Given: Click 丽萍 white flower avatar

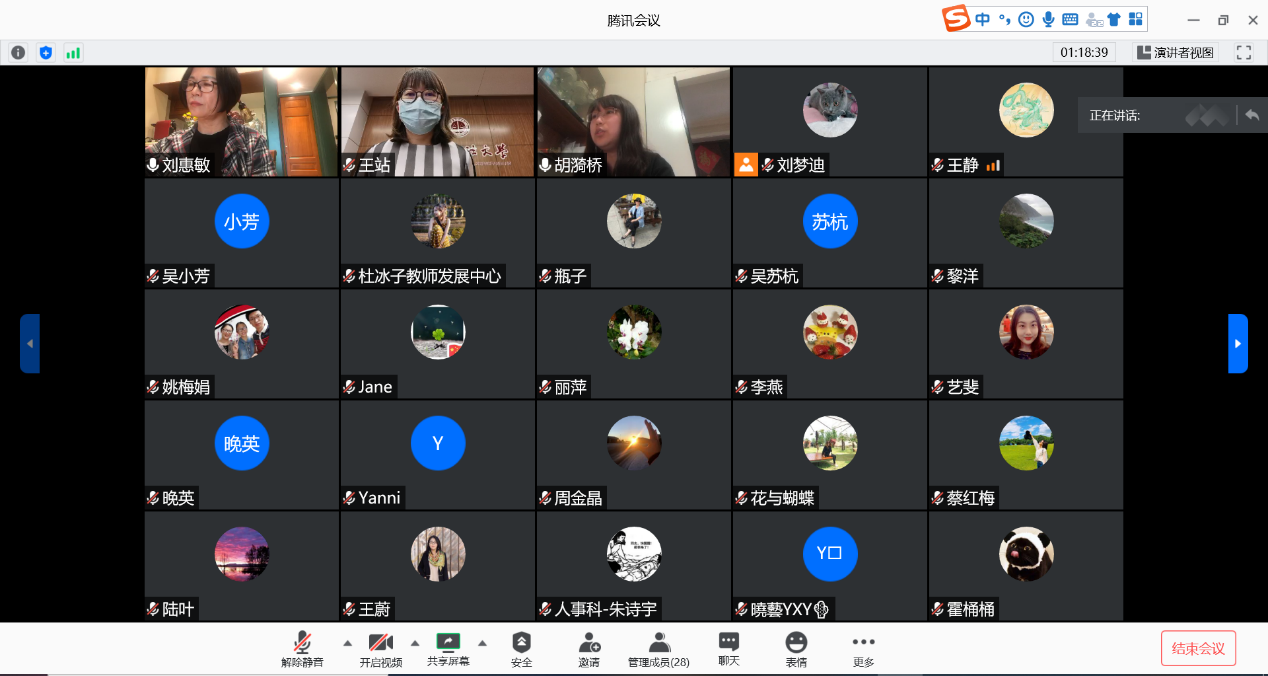Looking at the screenshot, I should pos(634,332).
